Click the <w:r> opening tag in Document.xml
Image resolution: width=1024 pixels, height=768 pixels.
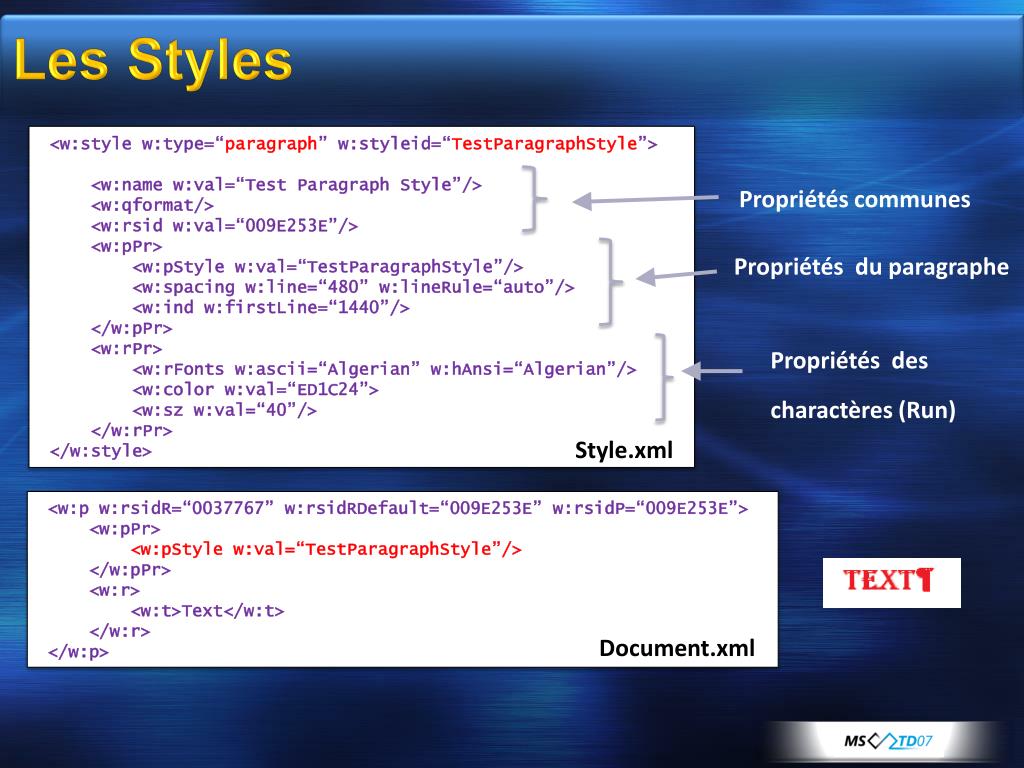114,590
